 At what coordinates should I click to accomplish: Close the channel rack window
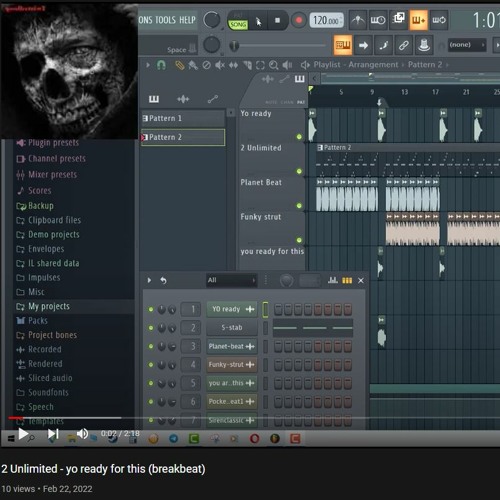pos(361,281)
